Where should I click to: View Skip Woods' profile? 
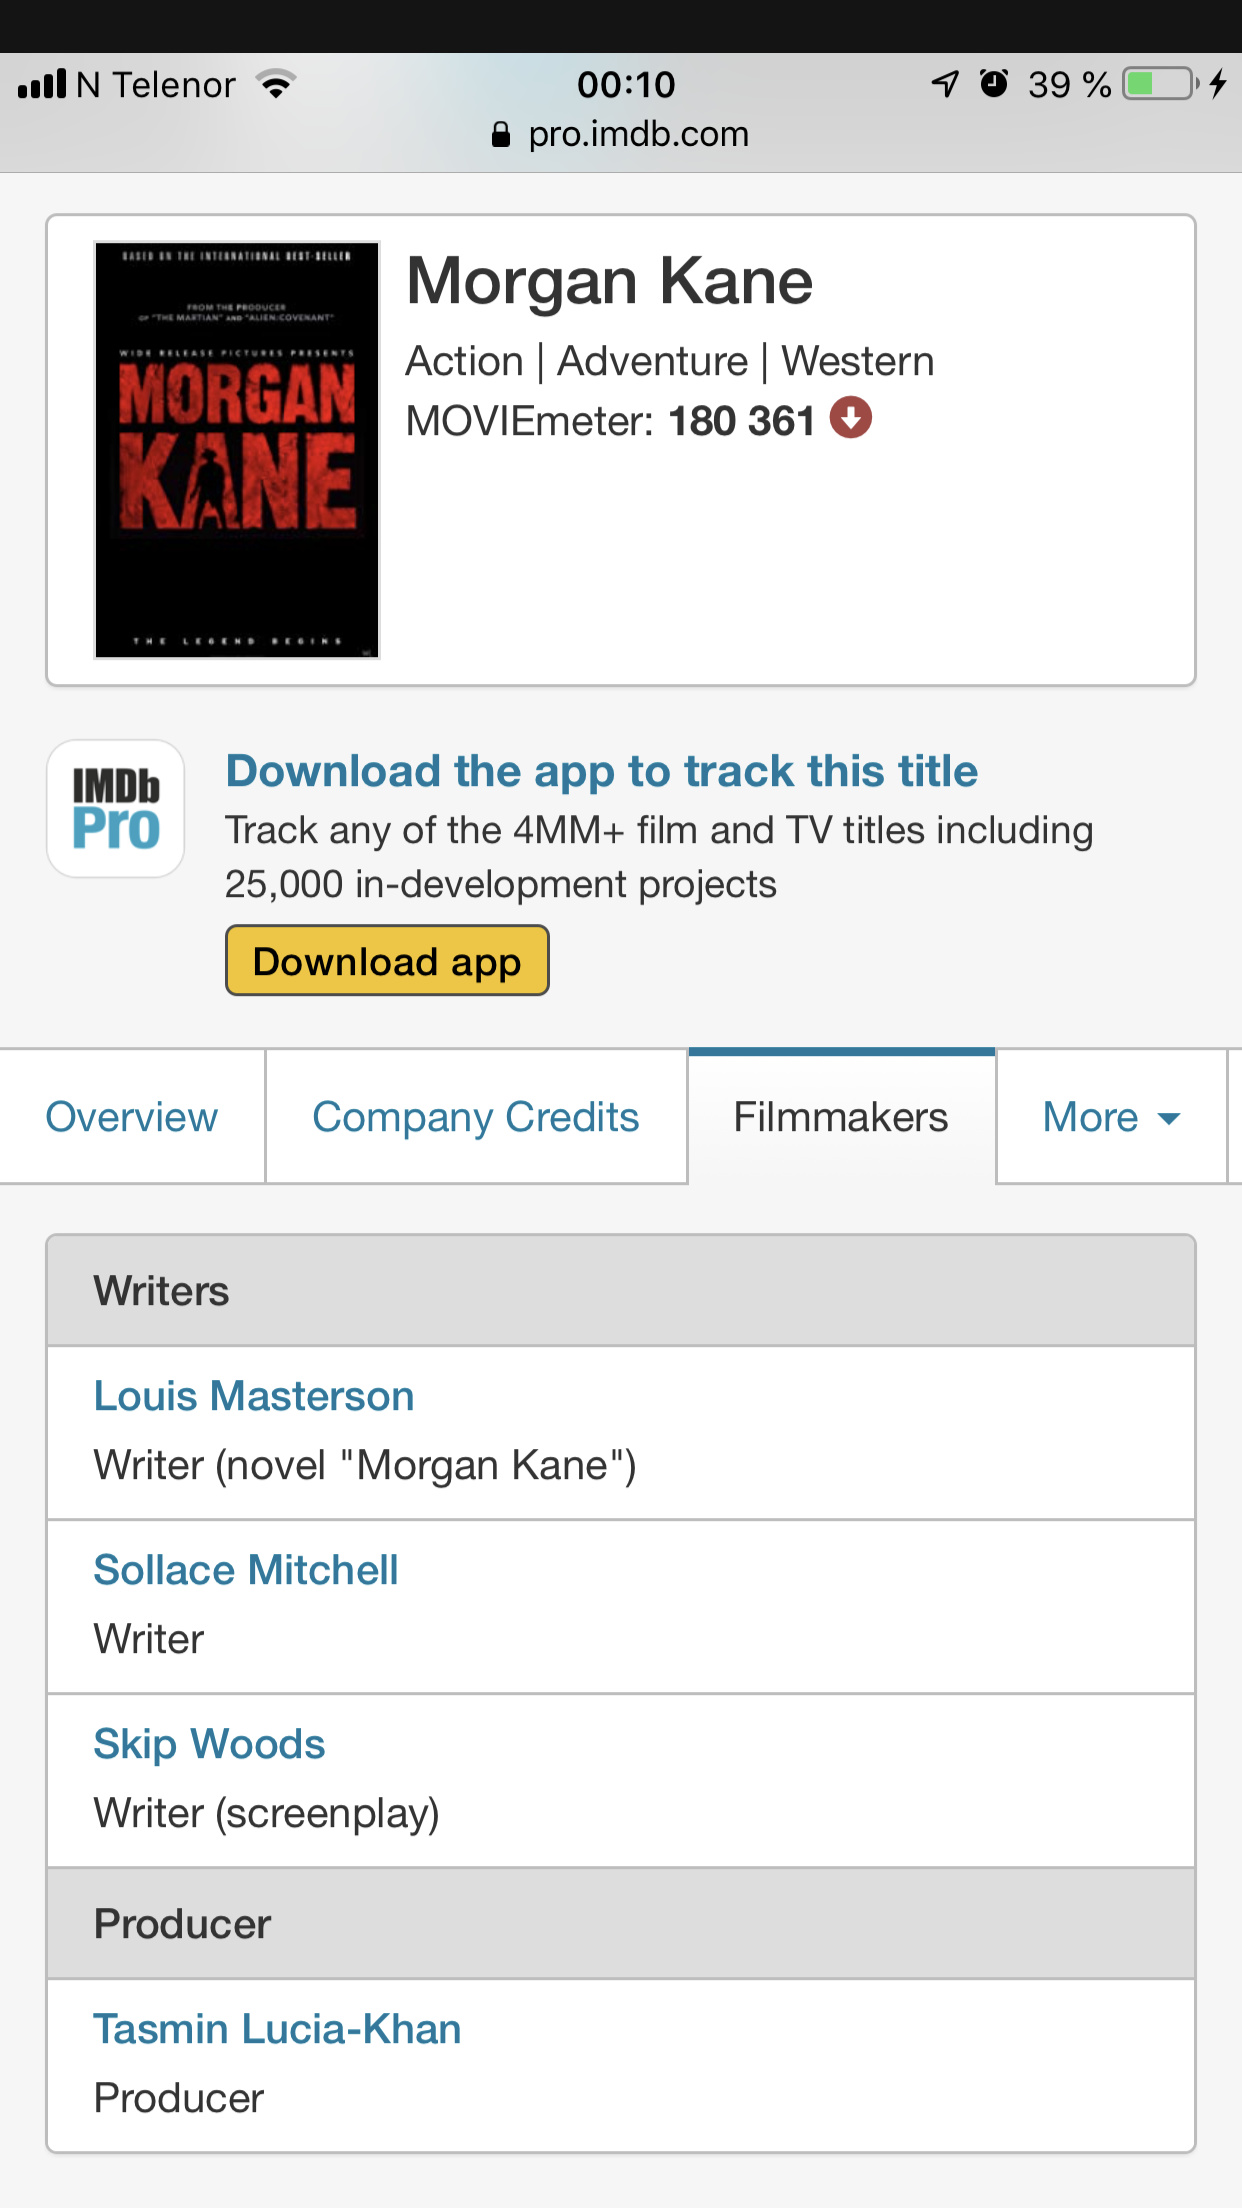coord(209,1744)
